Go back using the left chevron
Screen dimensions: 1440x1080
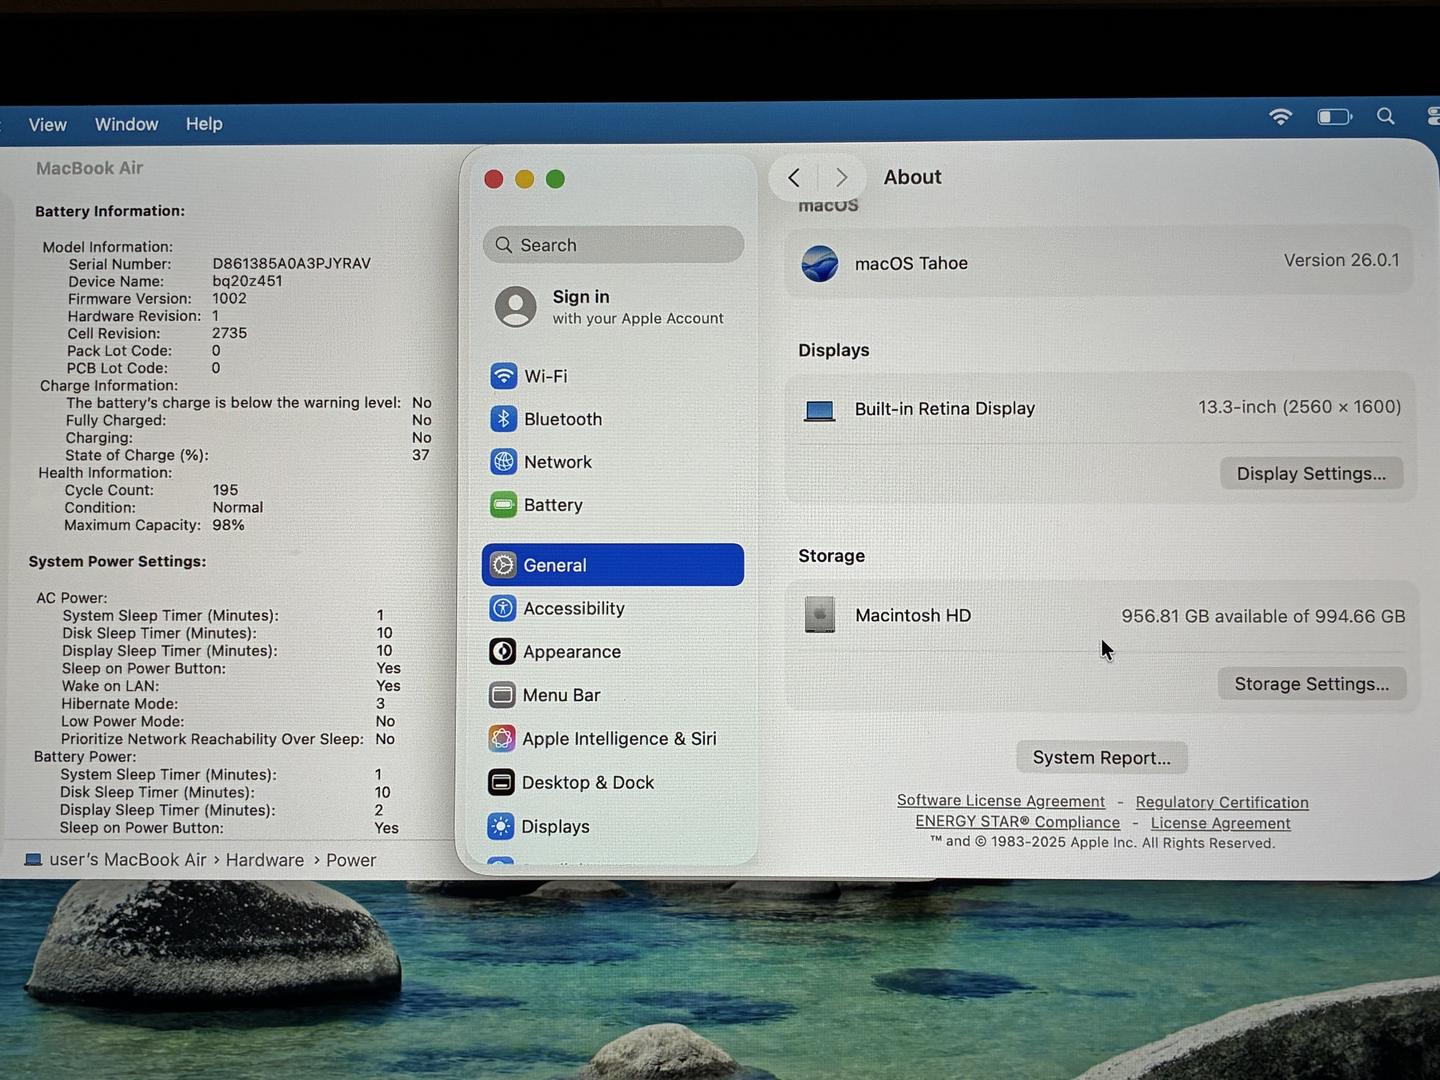(794, 178)
